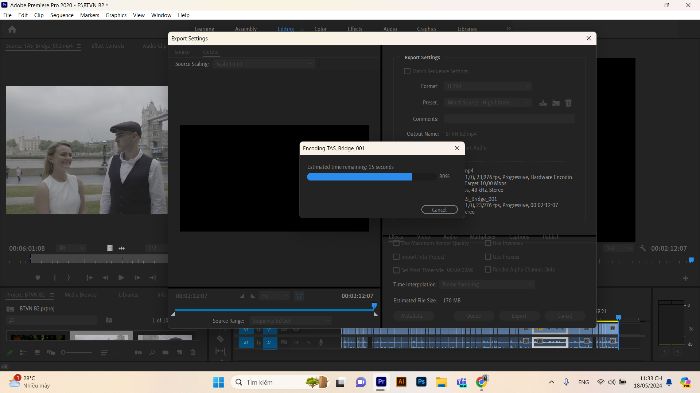Open the Time Interpolation dropdown
The image size is (700, 393).
487,284
